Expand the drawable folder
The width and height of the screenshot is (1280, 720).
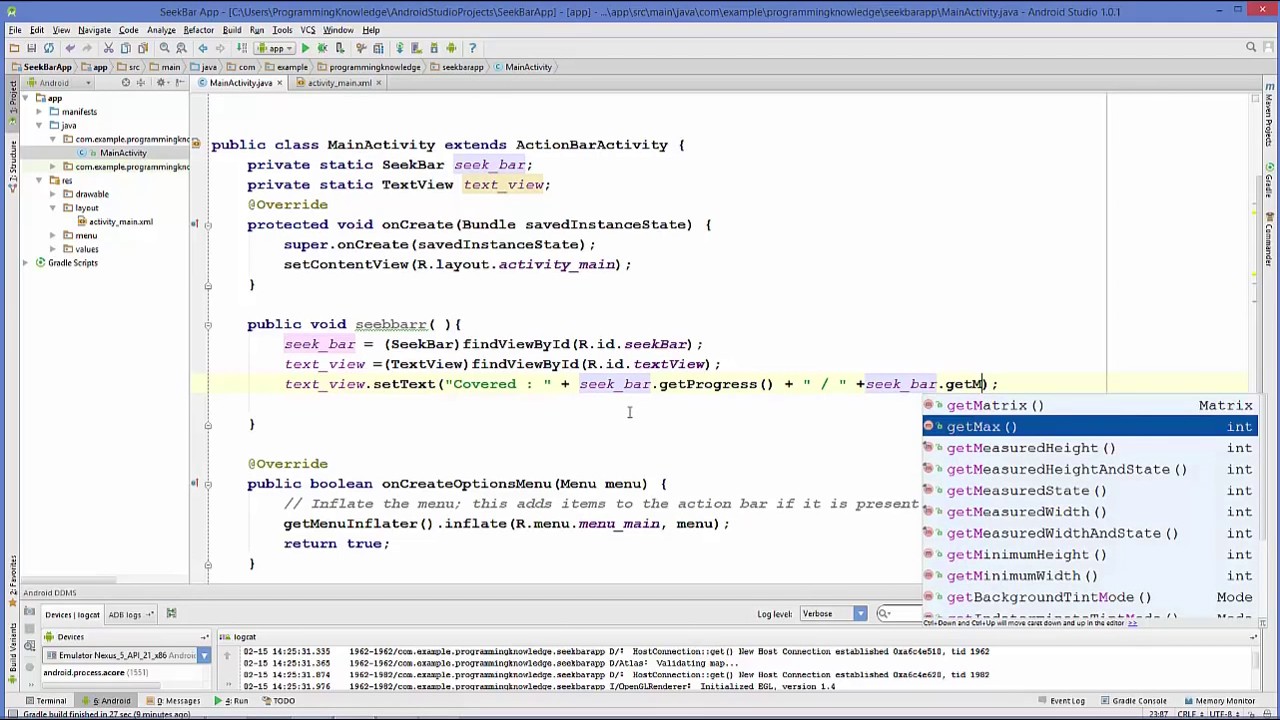pos(52,194)
